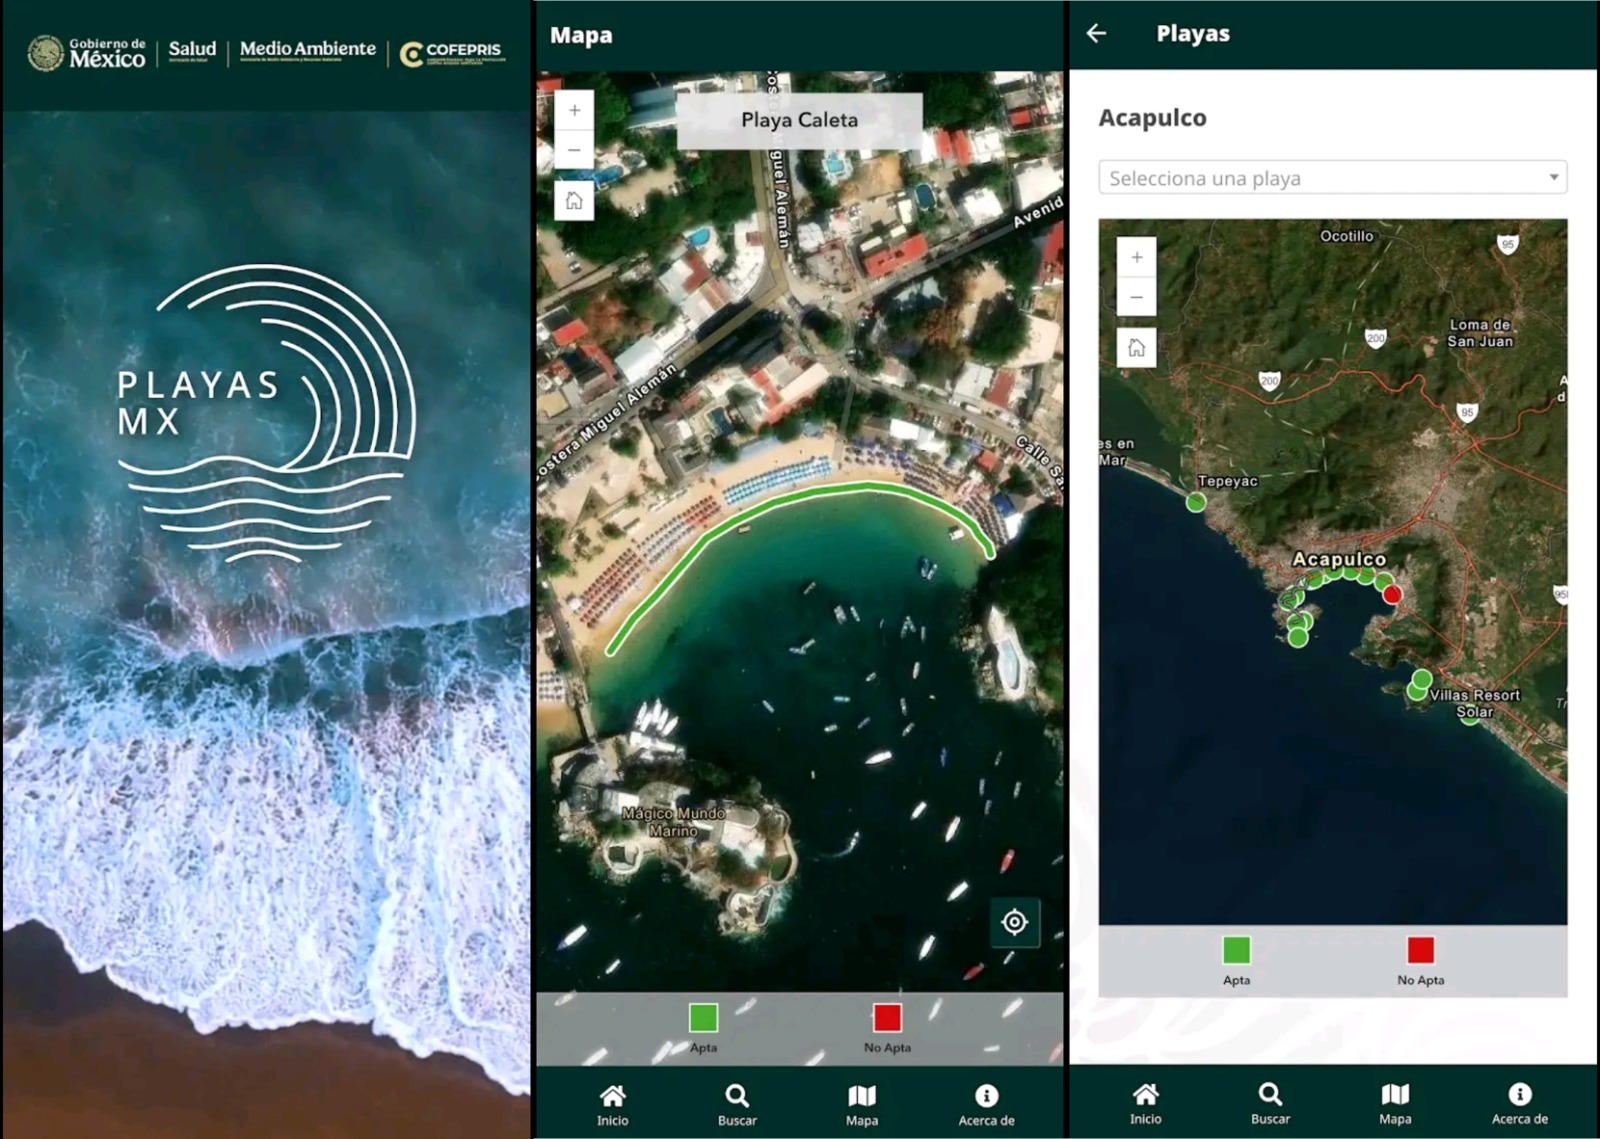Tap Mapa tab in the Mapa screen
Viewport: 1600px width, 1139px height.
[861, 1105]
